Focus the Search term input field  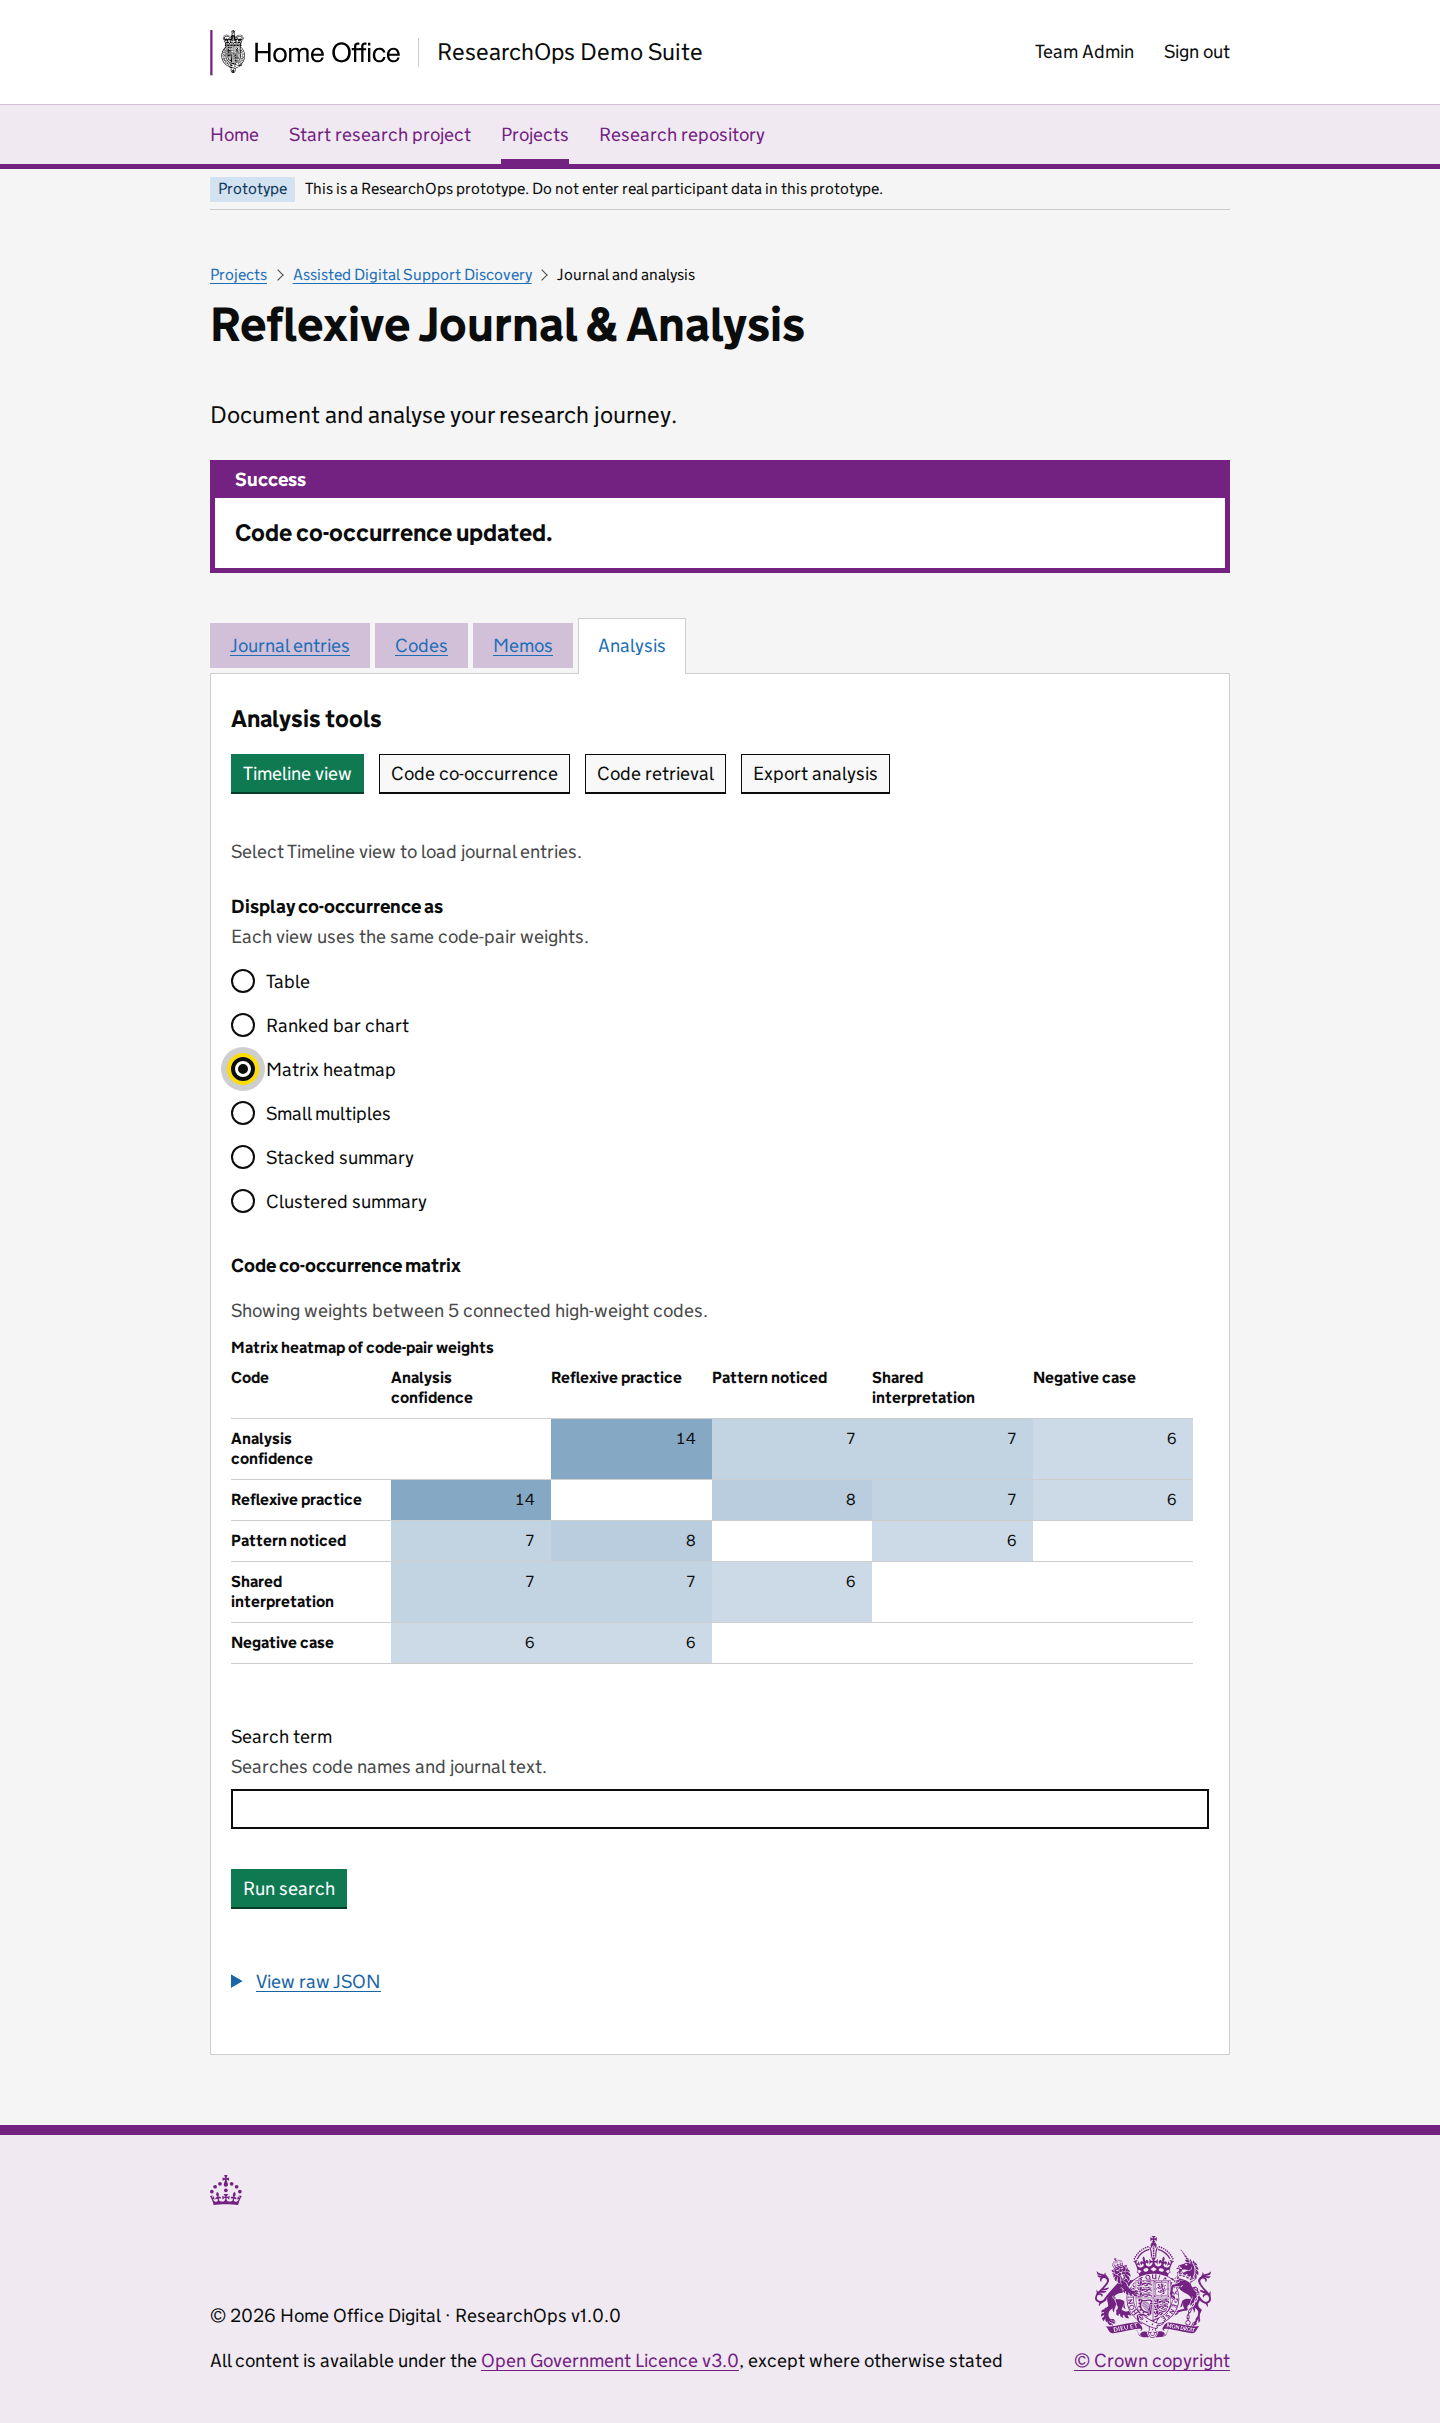[720, 1809]
